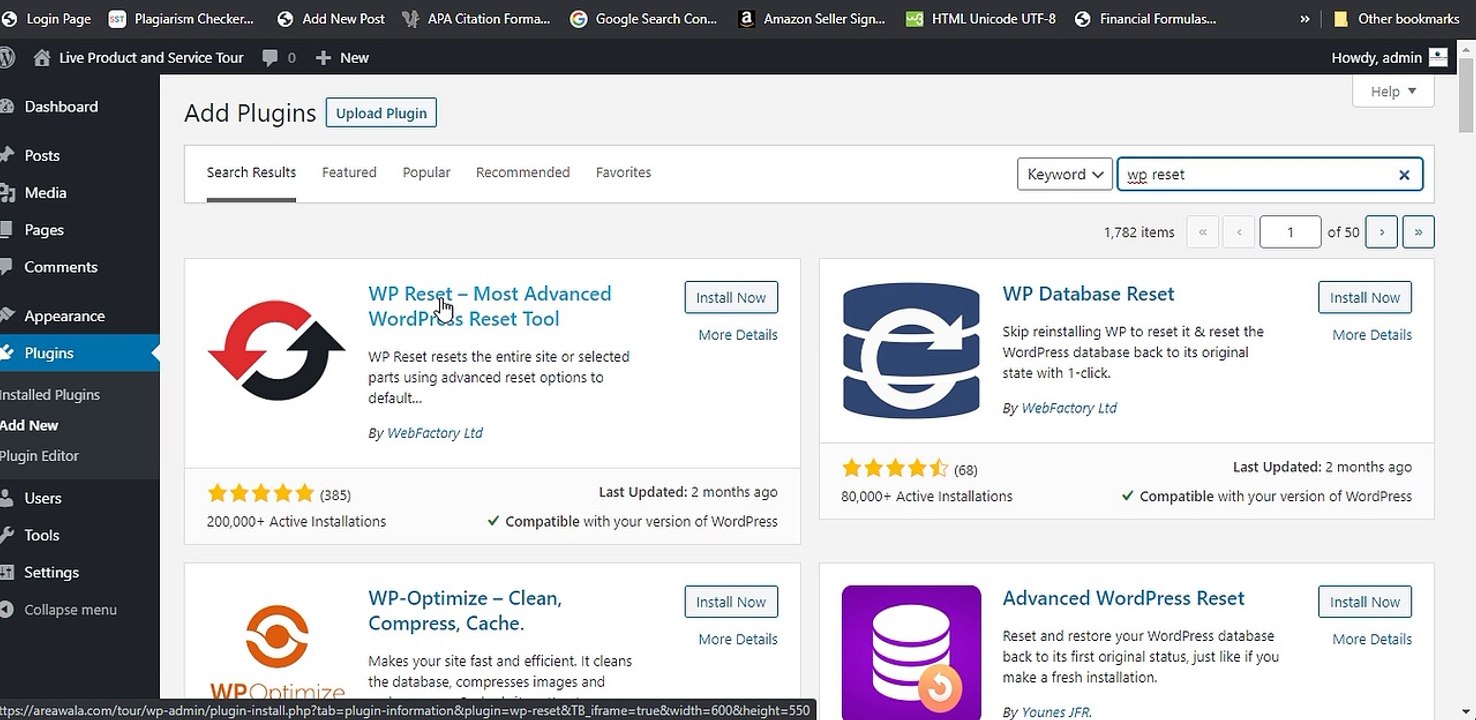Click the Dashboard gauge icon
1476x720 pixels.
[7, 106]
